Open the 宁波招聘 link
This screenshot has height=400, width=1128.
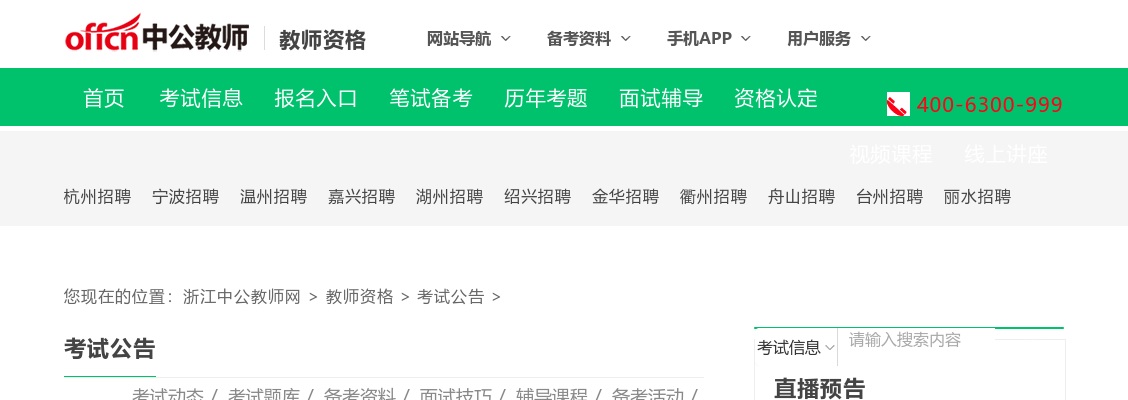pyautogui.click(x=185, y=197)
